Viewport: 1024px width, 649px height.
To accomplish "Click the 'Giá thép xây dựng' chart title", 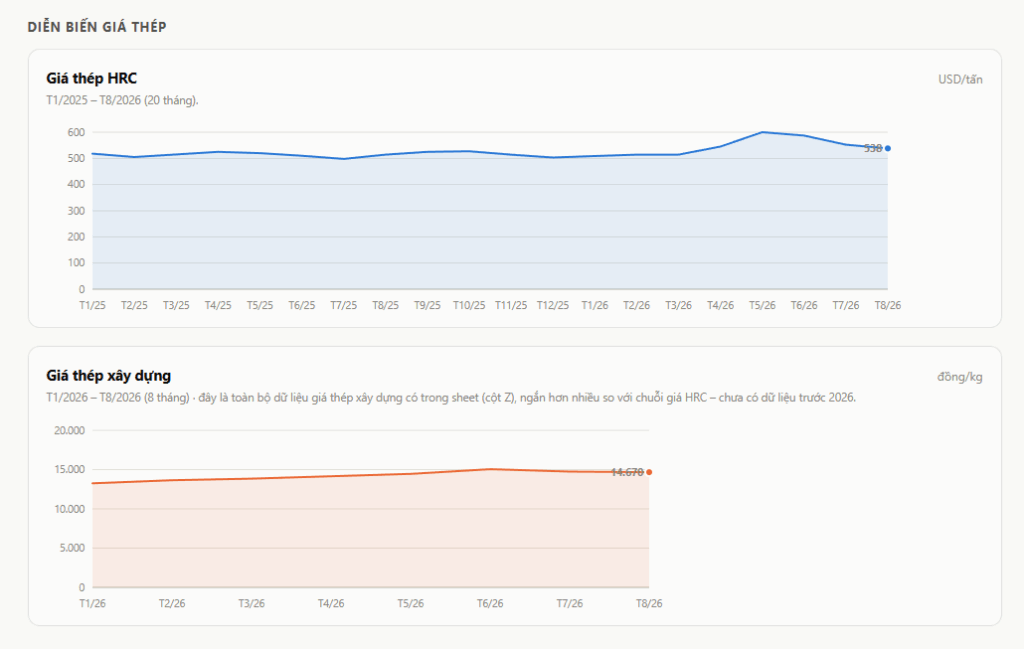I will point(108,375).
